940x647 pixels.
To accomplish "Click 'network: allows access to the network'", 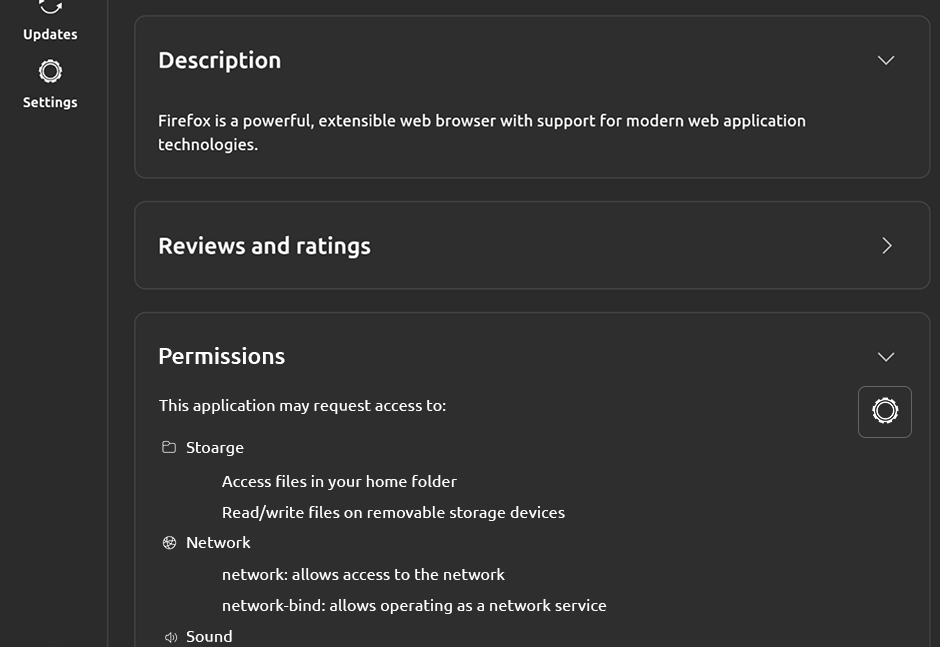I will [x=363, y=574].
